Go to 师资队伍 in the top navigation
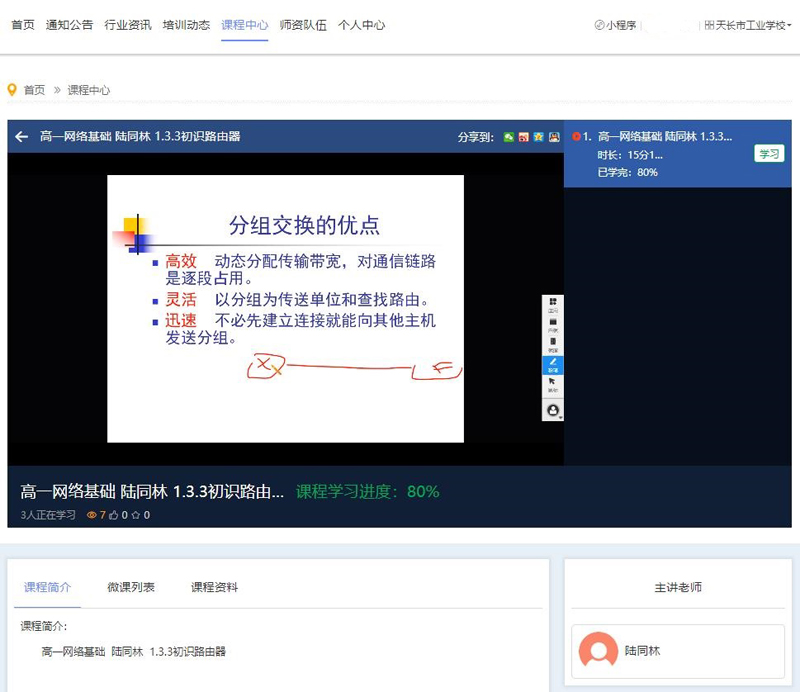The image size is (800, 692). [x=303, y=25]
